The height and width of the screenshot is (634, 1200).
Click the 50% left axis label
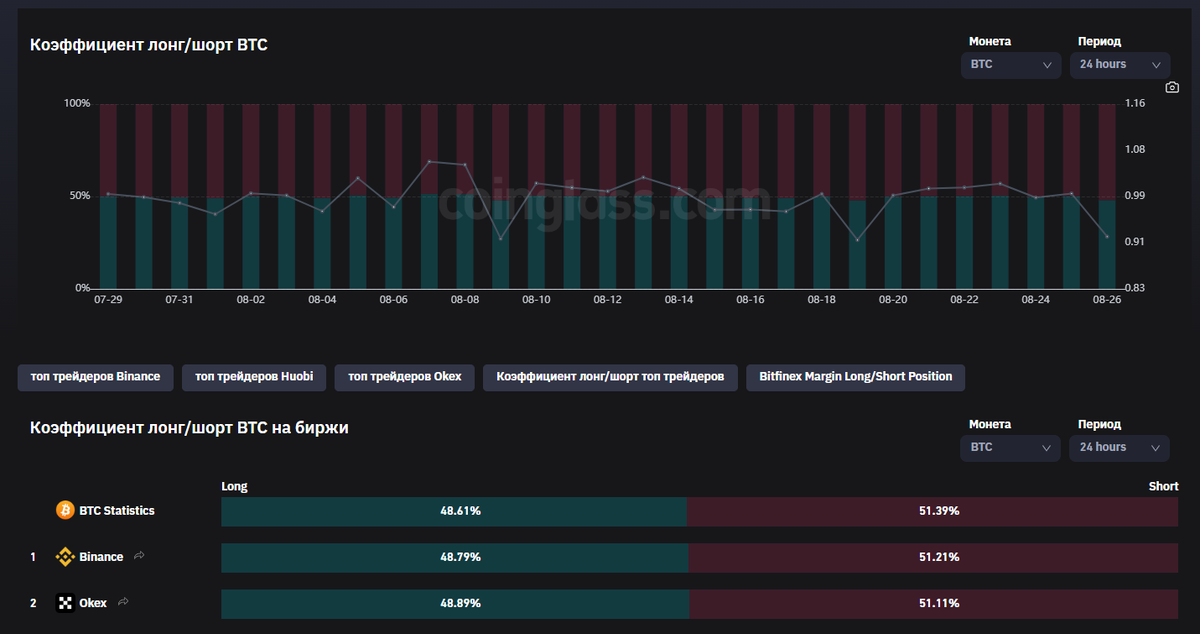tap(80, 195)
